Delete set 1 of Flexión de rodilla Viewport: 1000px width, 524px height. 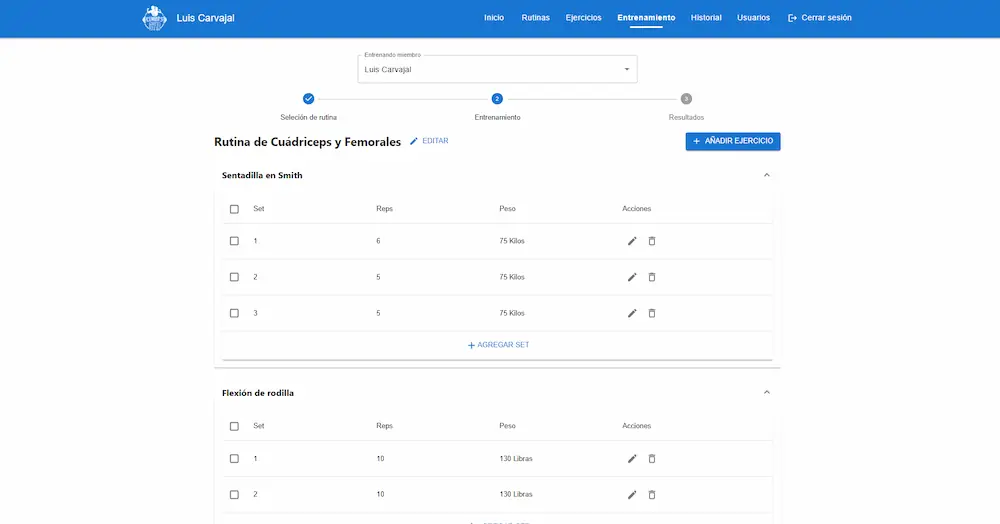(652, 459)
